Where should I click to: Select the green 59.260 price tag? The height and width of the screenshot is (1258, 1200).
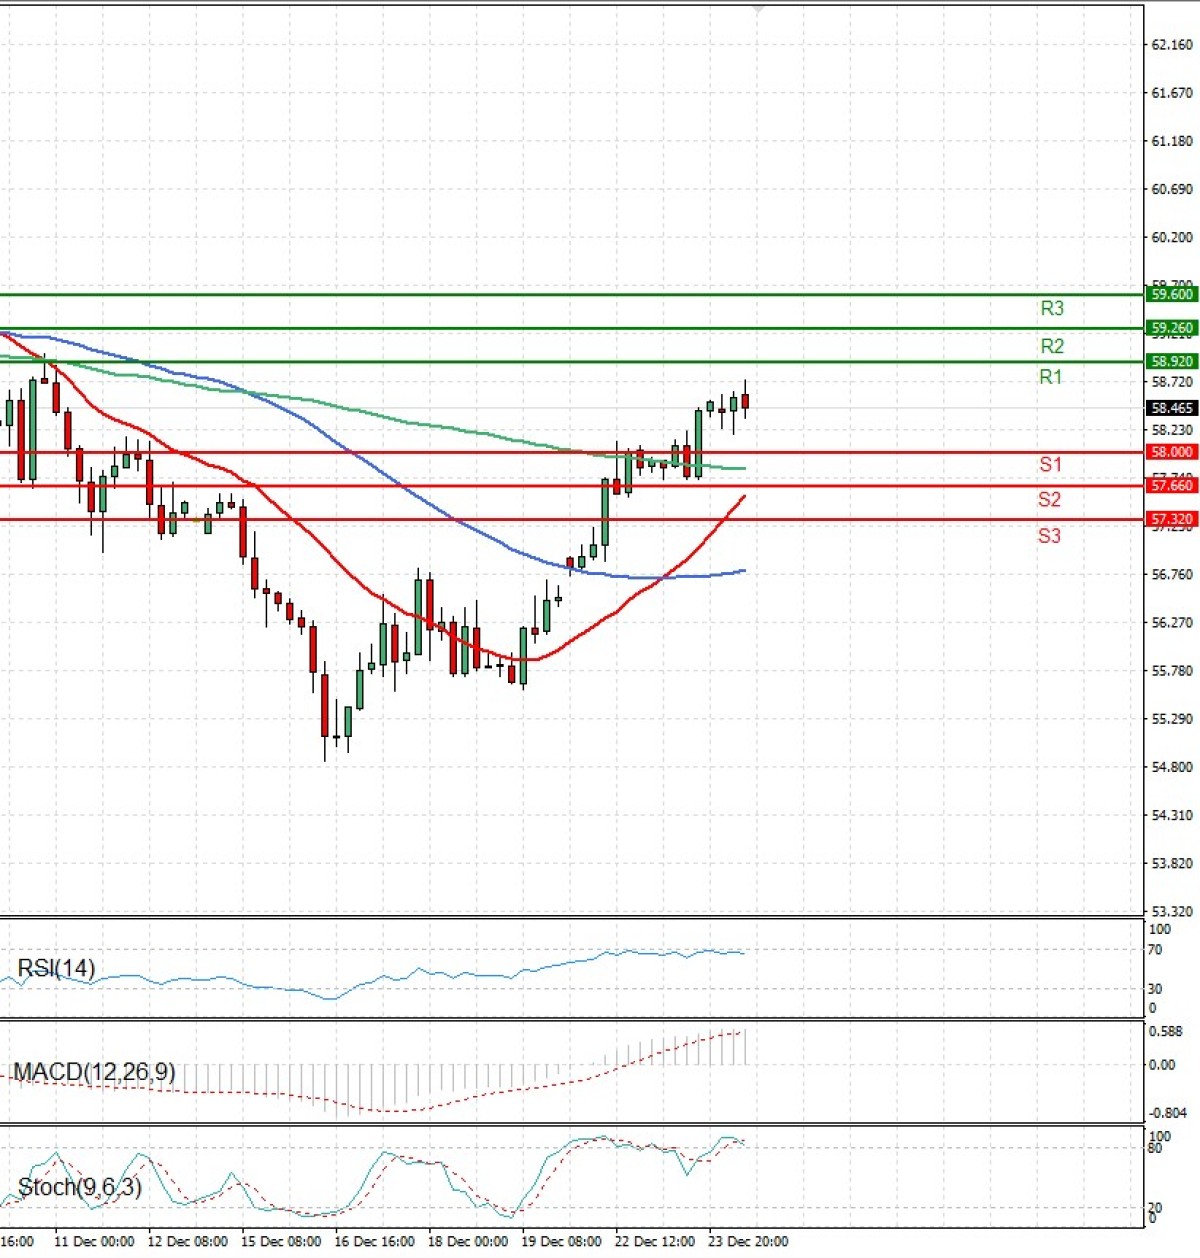[1171, 328]
